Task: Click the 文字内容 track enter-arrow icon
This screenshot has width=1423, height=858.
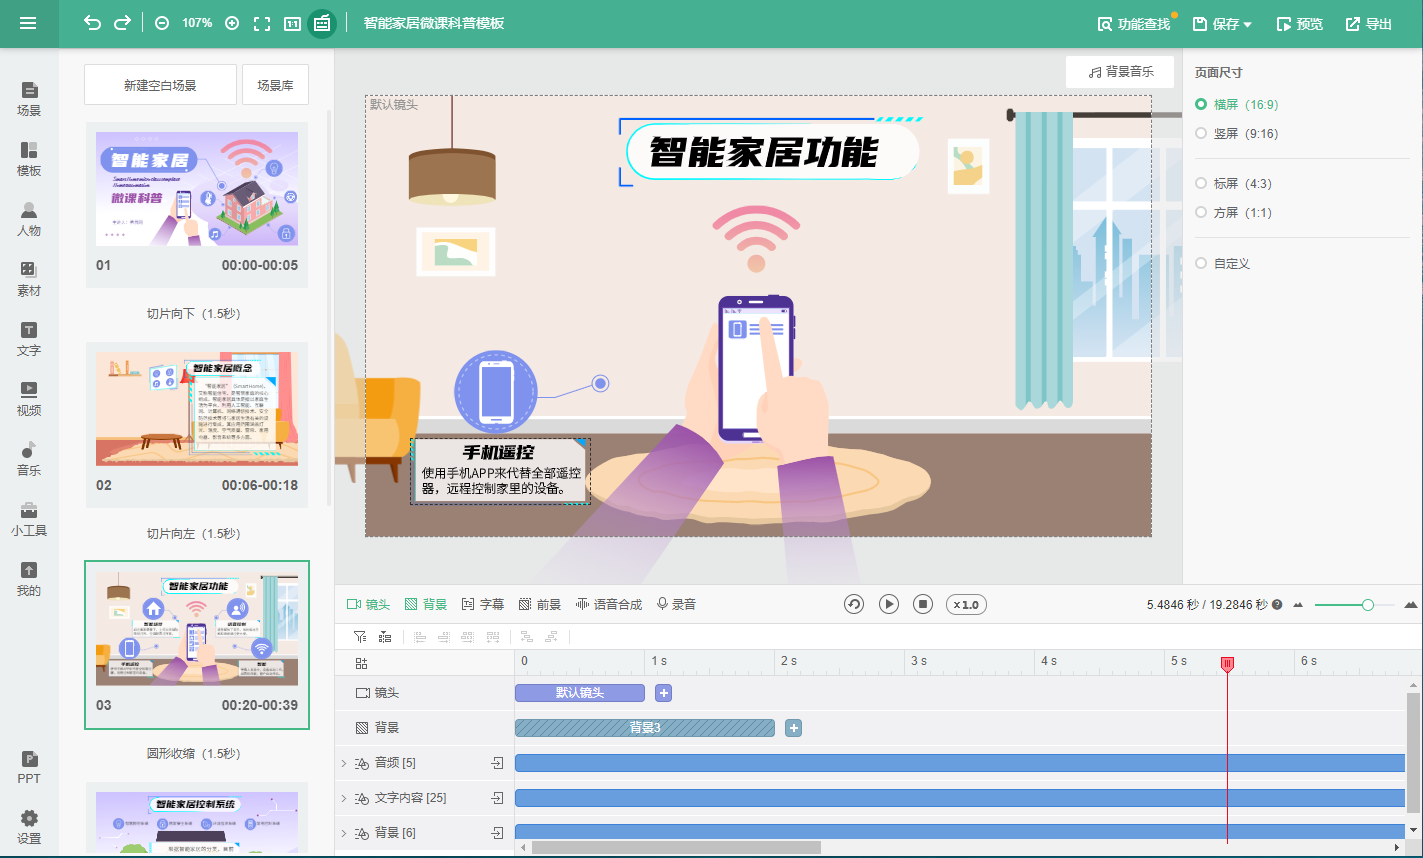Action: pos(497,798)
